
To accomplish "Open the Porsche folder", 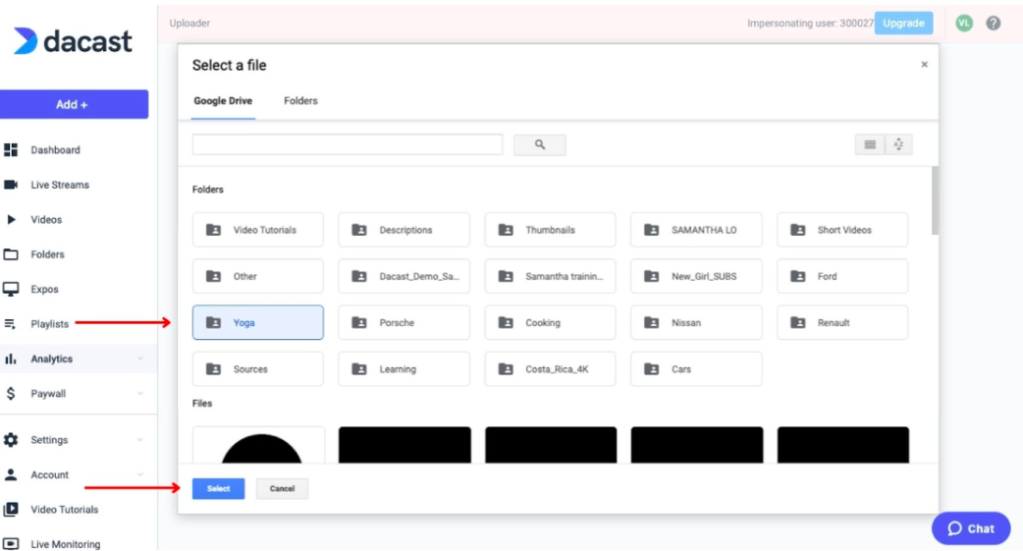I will click(x=404, y=323).
